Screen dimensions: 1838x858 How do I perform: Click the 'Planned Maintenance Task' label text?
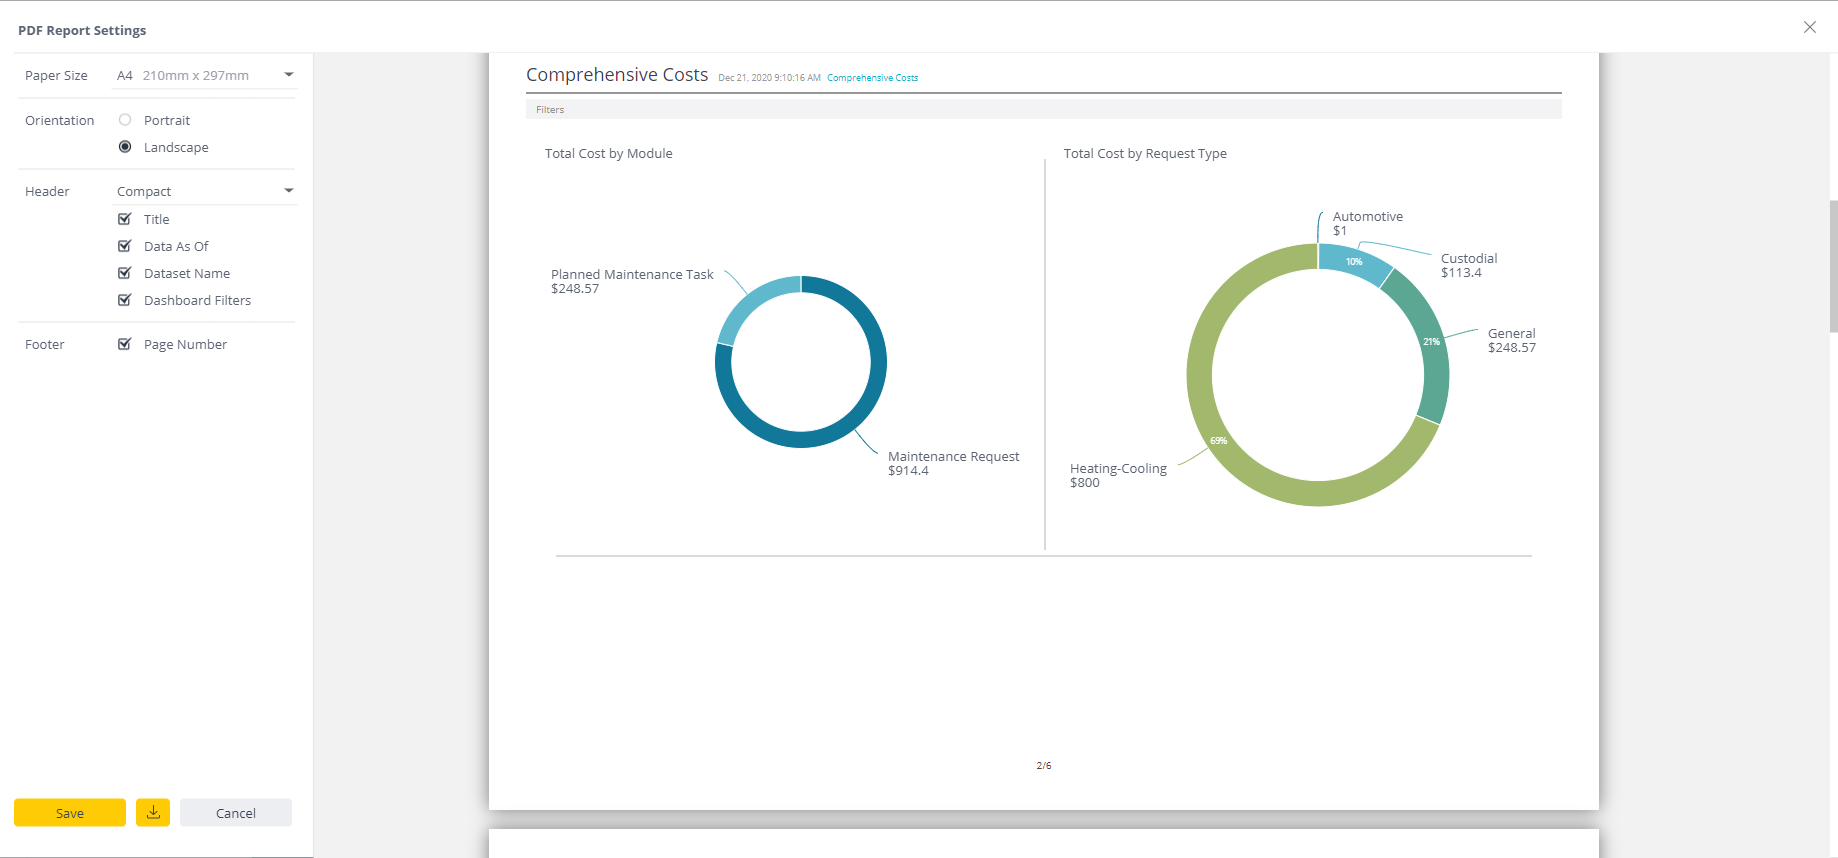pyautogui.click(x=632, y=274)
